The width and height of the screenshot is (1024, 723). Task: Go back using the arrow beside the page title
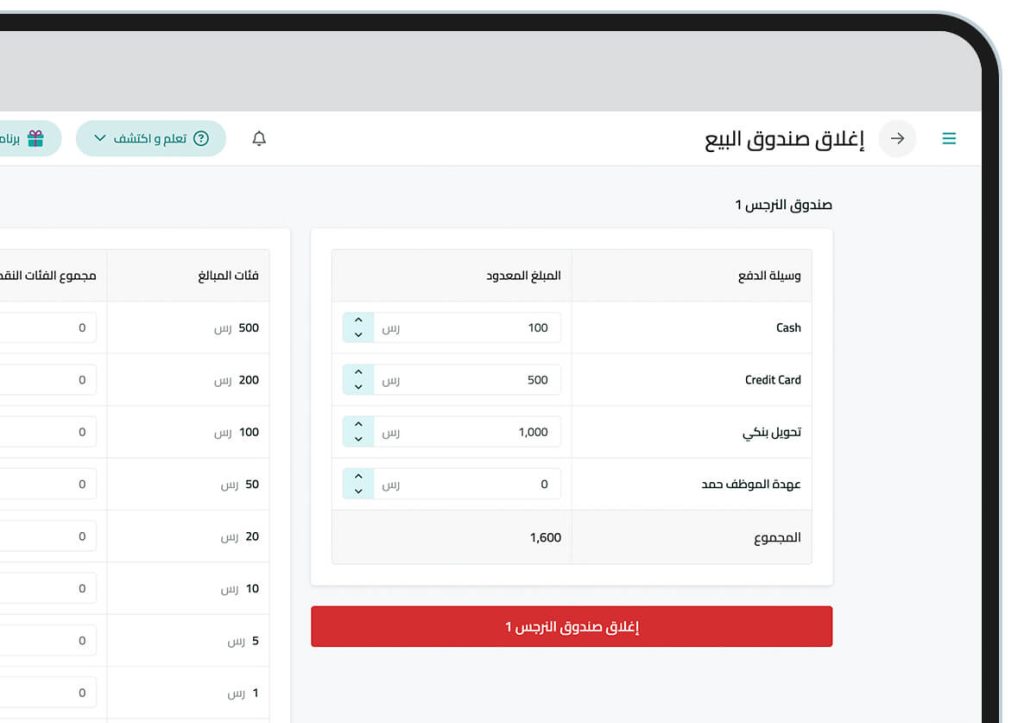click(897, 138)
